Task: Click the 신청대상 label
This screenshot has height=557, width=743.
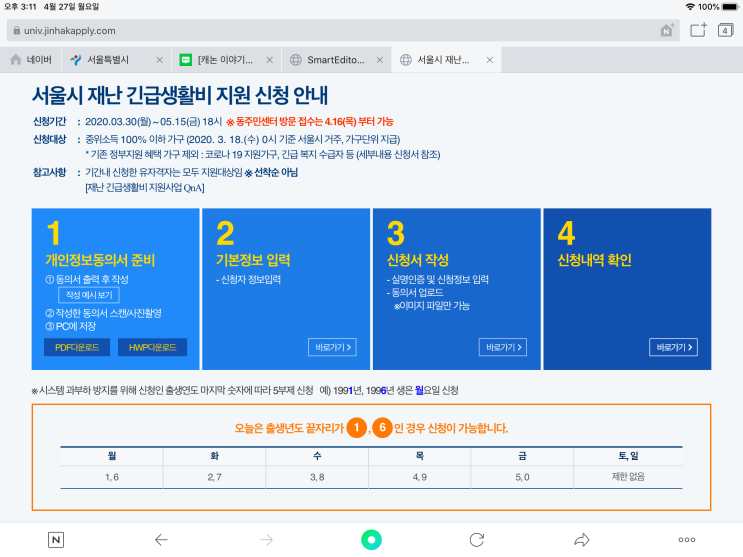Action: pos(49,139)
